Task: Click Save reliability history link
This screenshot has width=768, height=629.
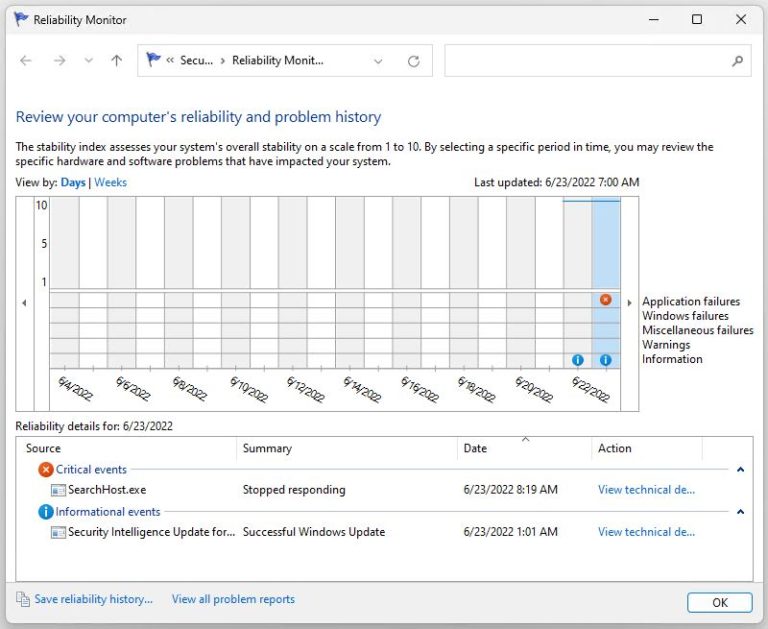Action: coord(93,599)
